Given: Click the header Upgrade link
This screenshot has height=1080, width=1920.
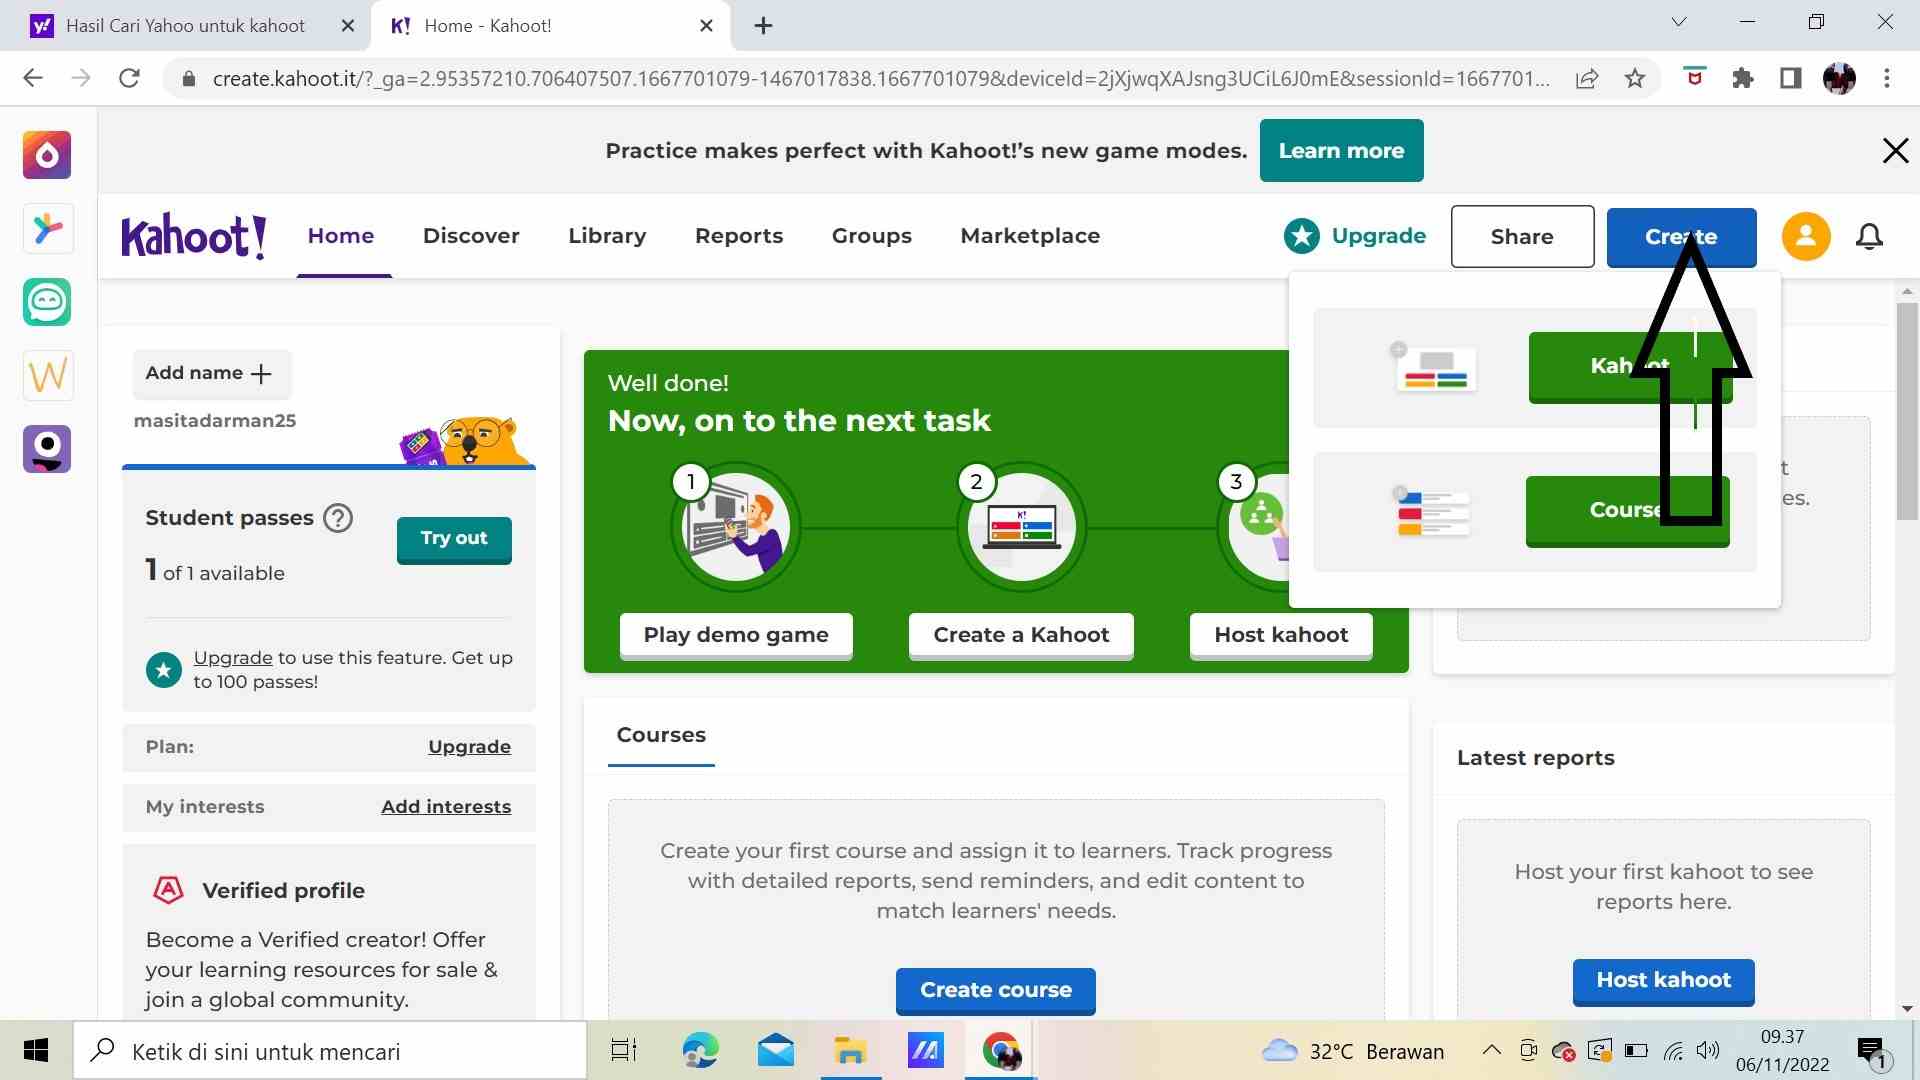Looking at the screenshot, I should 1378,236.
